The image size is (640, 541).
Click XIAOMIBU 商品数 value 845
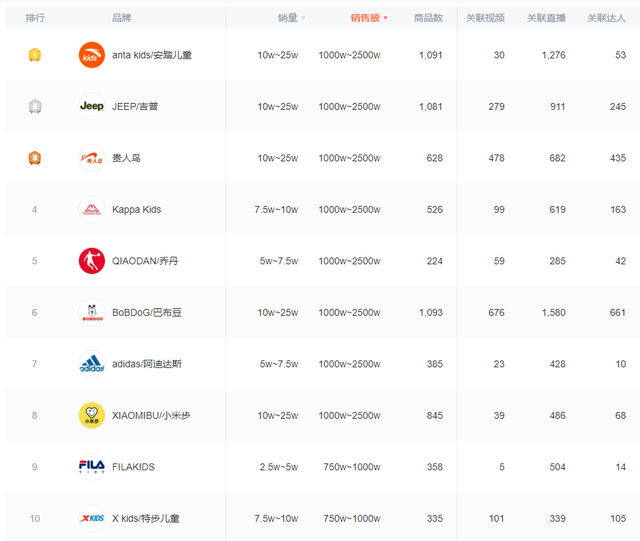(x=435, y=415)
